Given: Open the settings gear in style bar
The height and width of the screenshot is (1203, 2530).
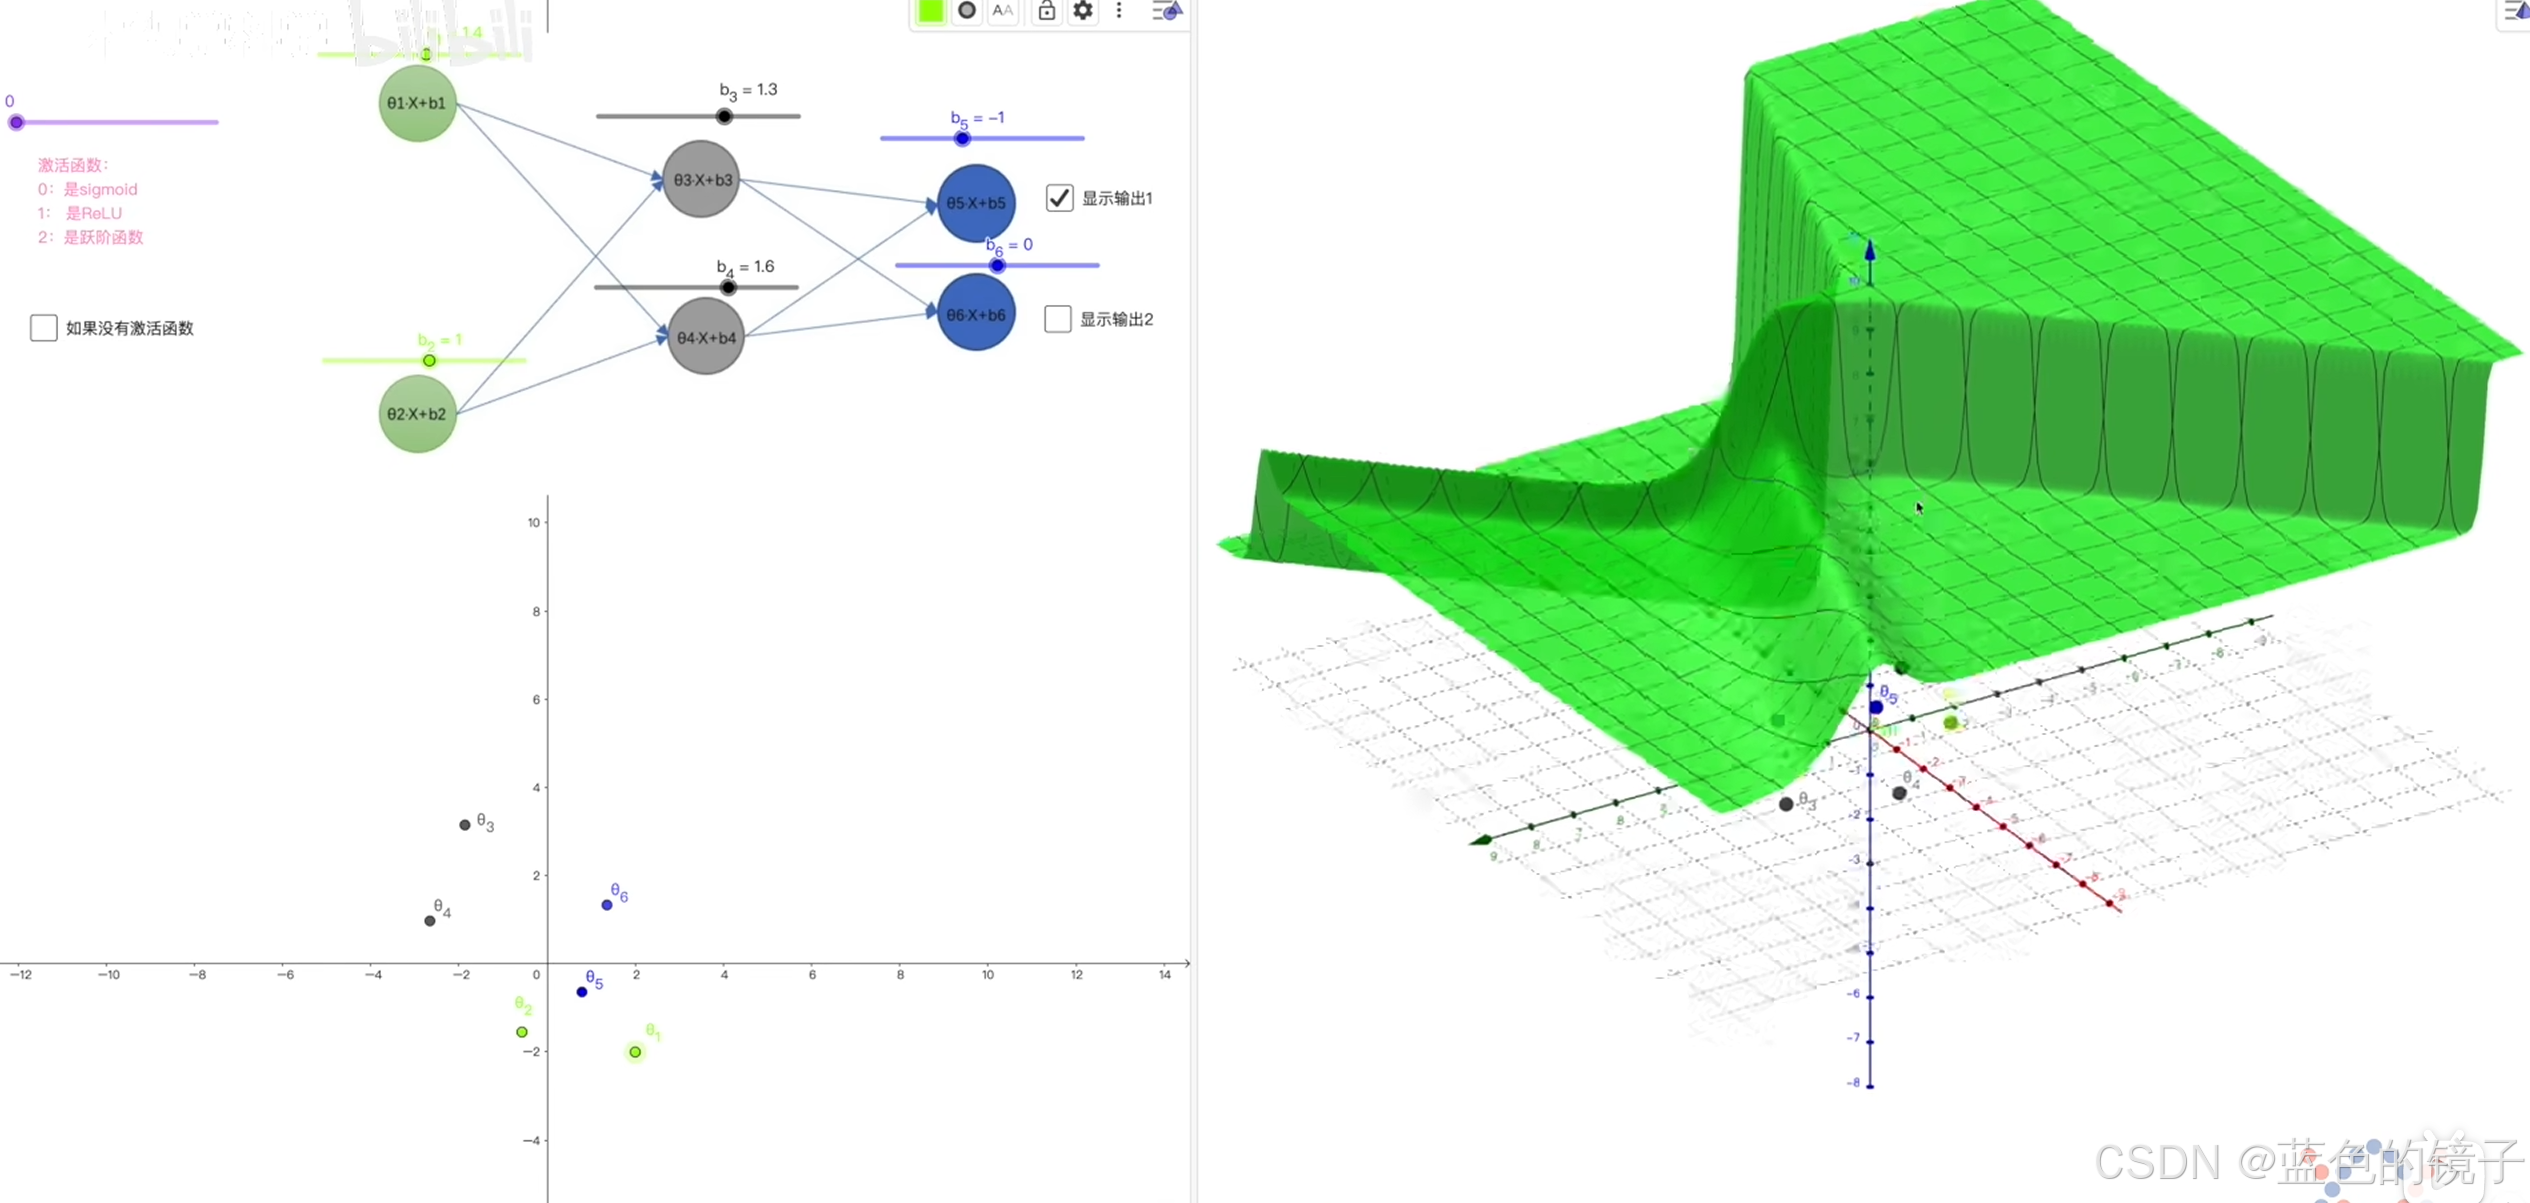Looking at the screenshot, I should 1083,11.
